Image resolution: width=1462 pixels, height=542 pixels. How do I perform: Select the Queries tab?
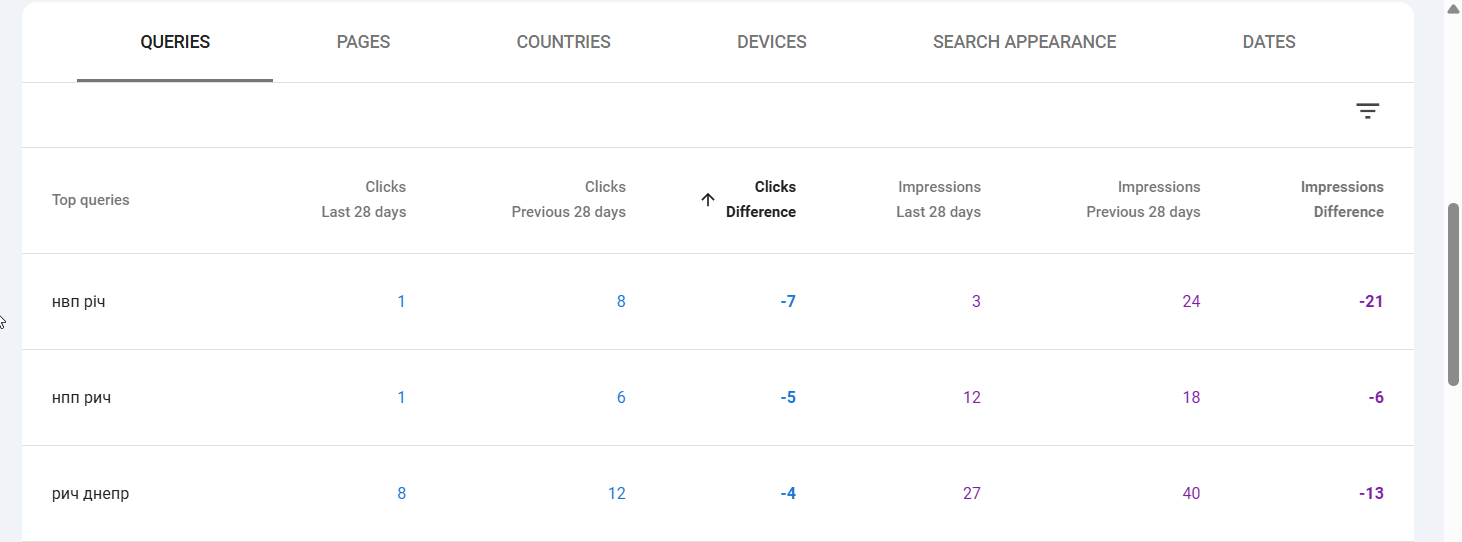coord(175,42)
